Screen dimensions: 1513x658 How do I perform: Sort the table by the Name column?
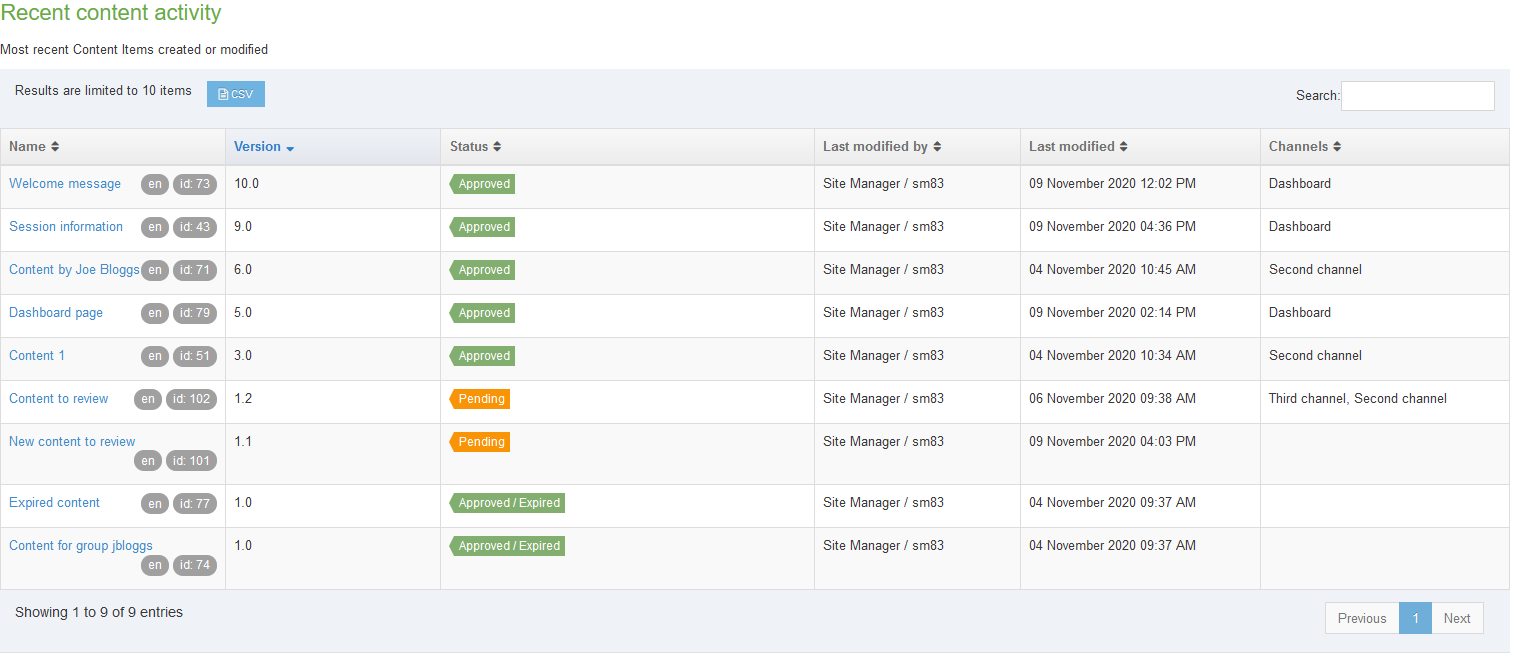[x=32, y=146]
